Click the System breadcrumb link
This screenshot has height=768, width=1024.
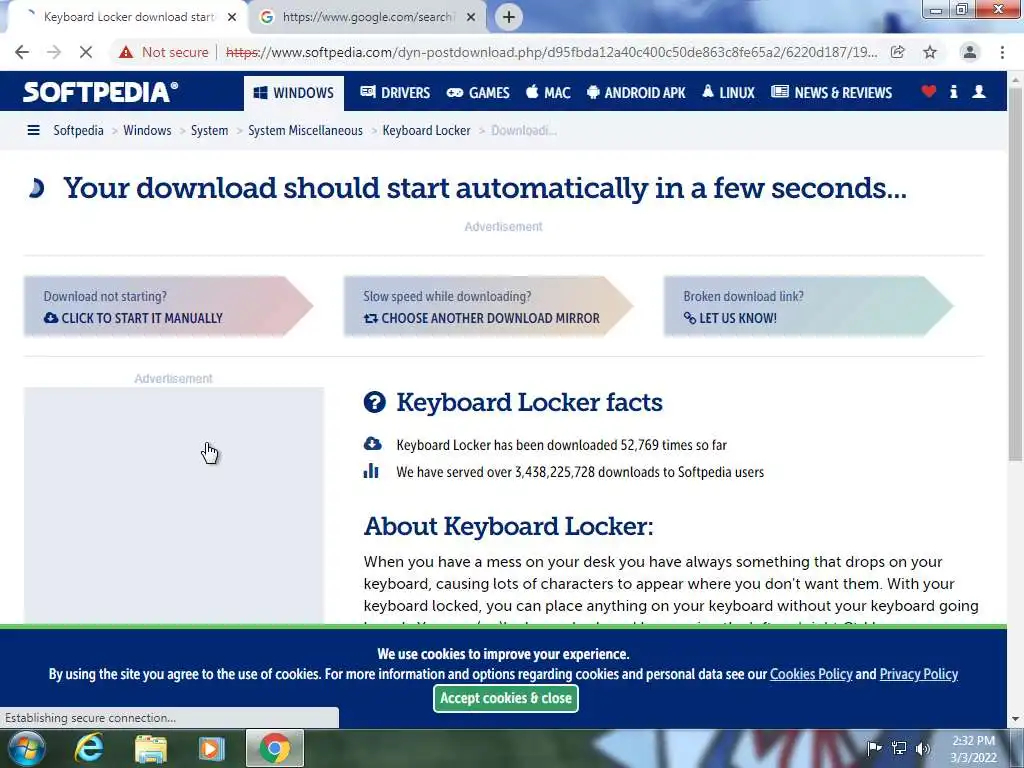pos(210,131)
